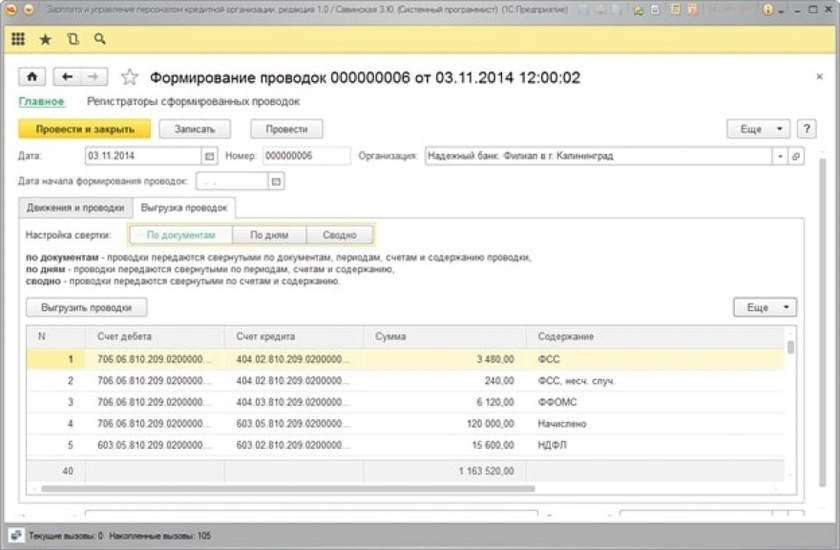Expand the Организация dropdown arrow
This screenshot has width=840, height=550.
(780, 156)
